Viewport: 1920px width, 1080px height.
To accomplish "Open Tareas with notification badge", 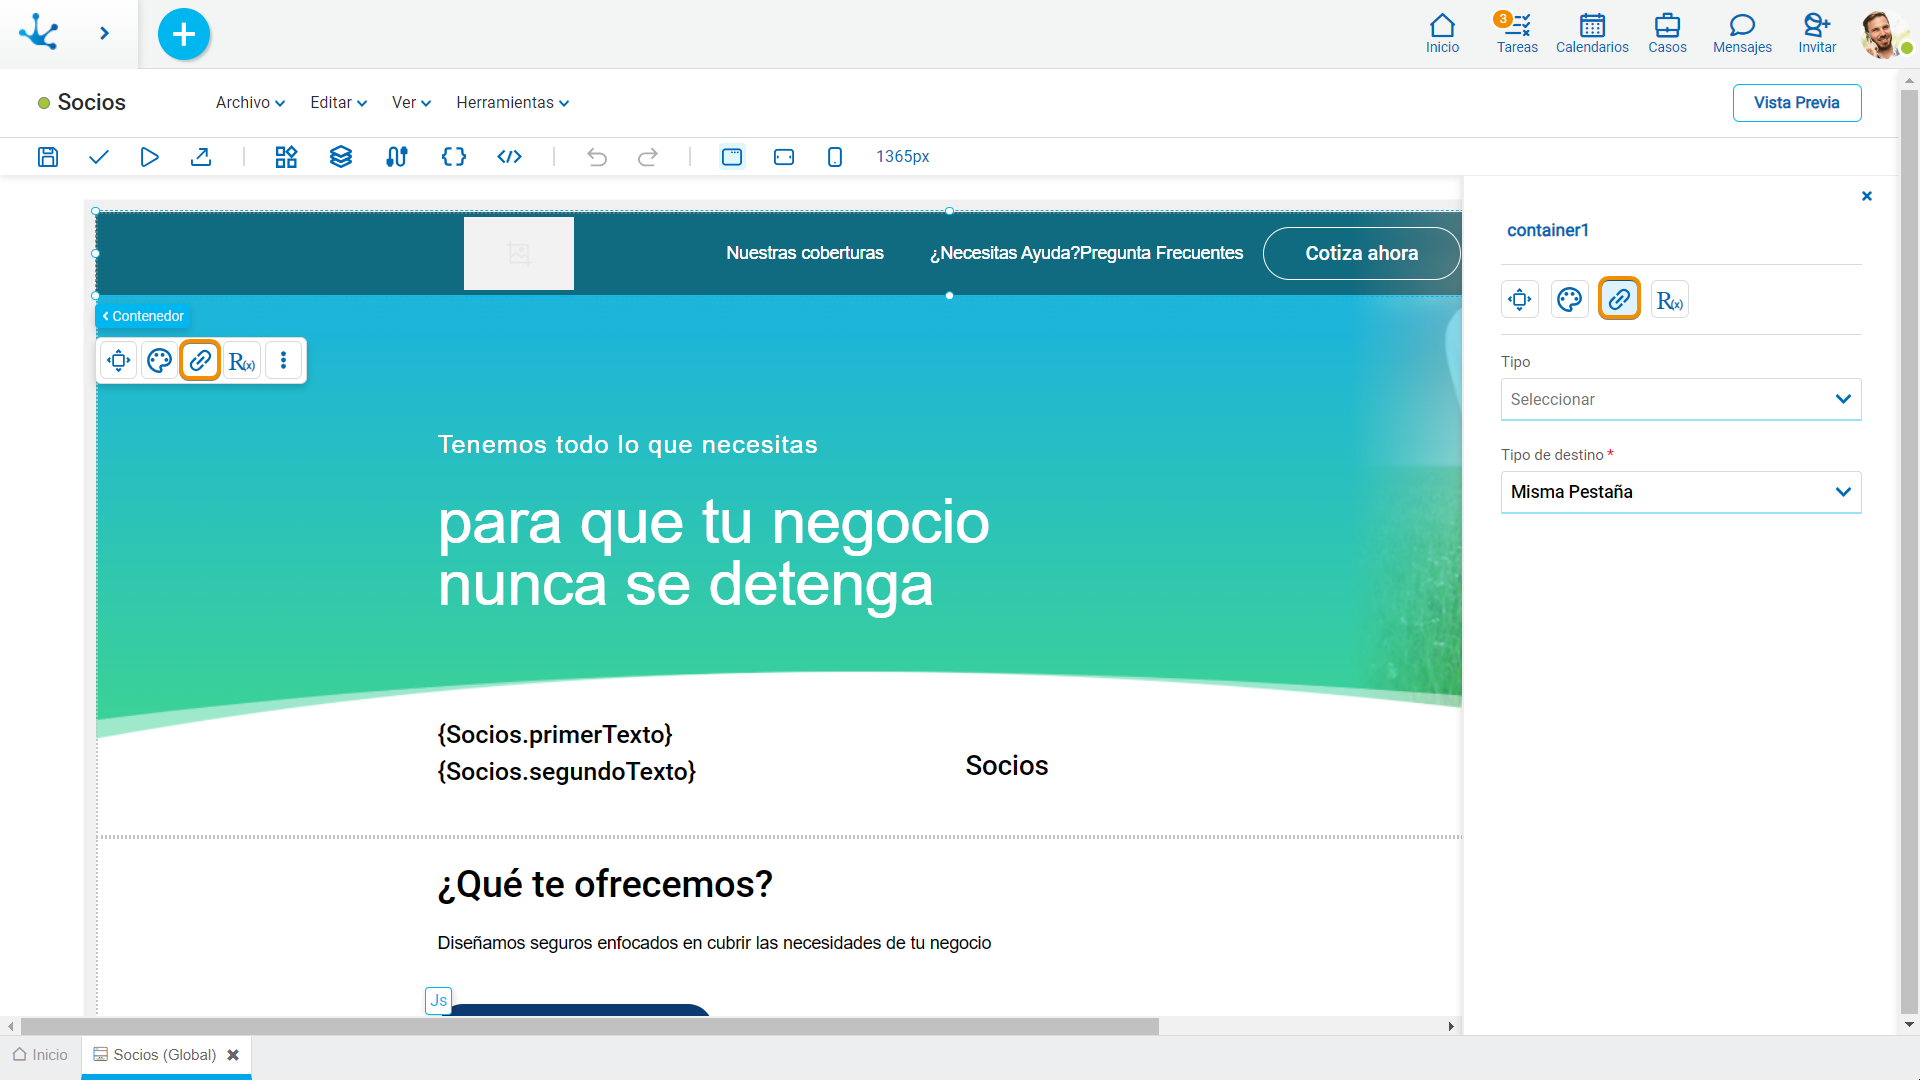I will [1517, 33].
